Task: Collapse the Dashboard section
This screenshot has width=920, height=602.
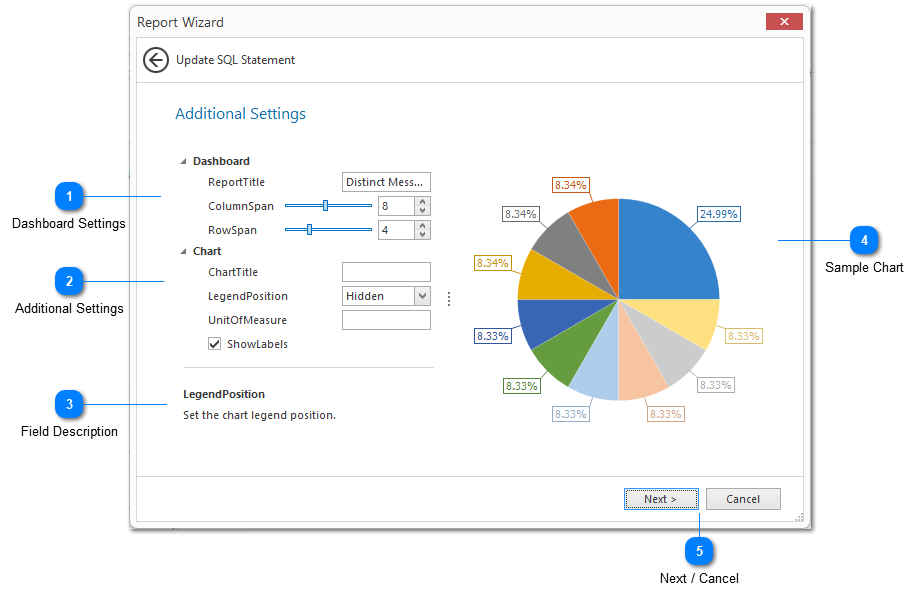Action: pyautogui.click(x=183, y=161)
